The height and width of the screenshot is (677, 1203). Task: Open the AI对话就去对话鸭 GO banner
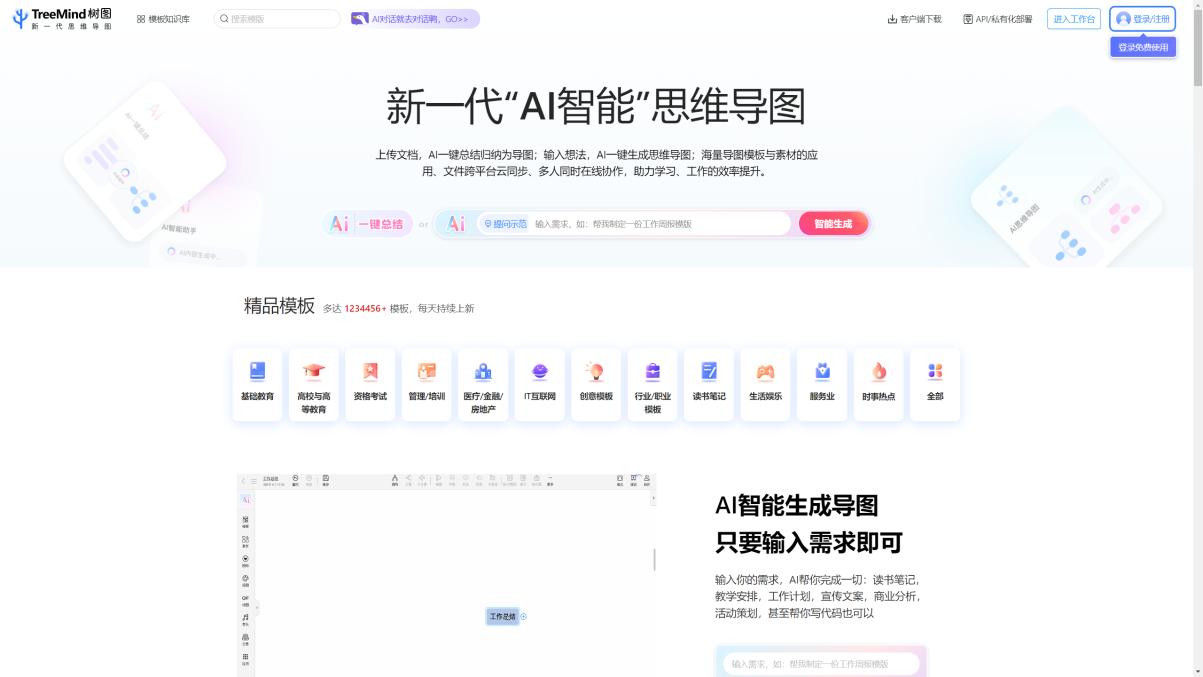point(415,19)
